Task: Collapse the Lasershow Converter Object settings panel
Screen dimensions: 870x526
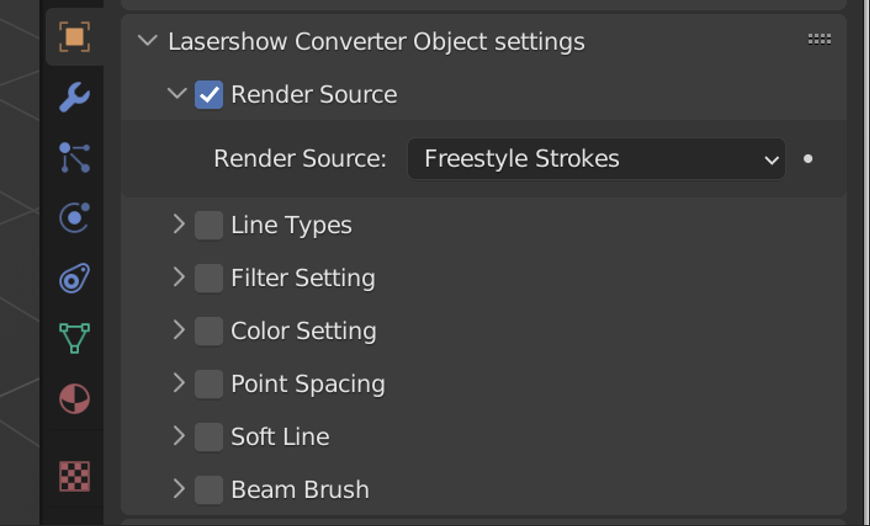Action: tap(148, 41)
